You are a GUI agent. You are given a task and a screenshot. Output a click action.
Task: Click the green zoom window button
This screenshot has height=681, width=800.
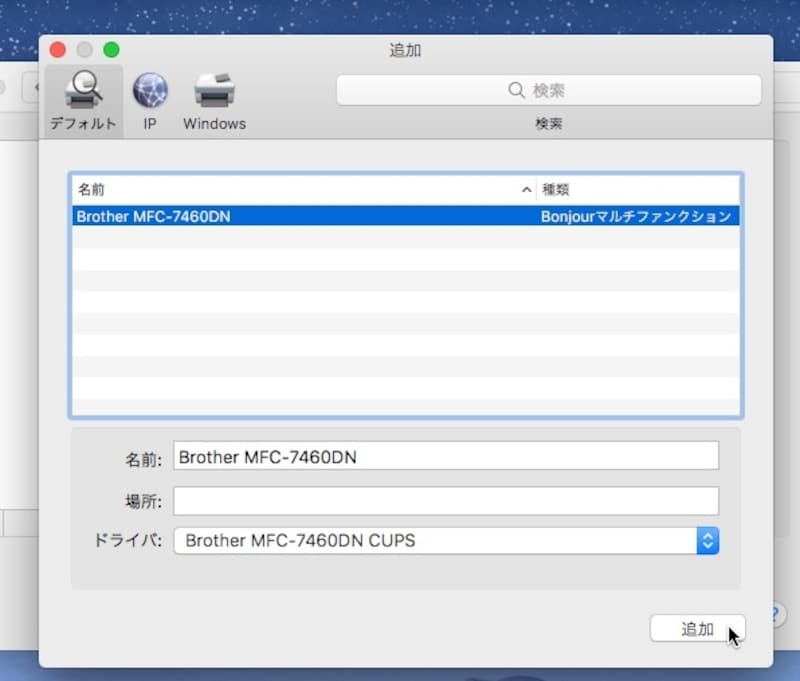click(x=111, y=49)
